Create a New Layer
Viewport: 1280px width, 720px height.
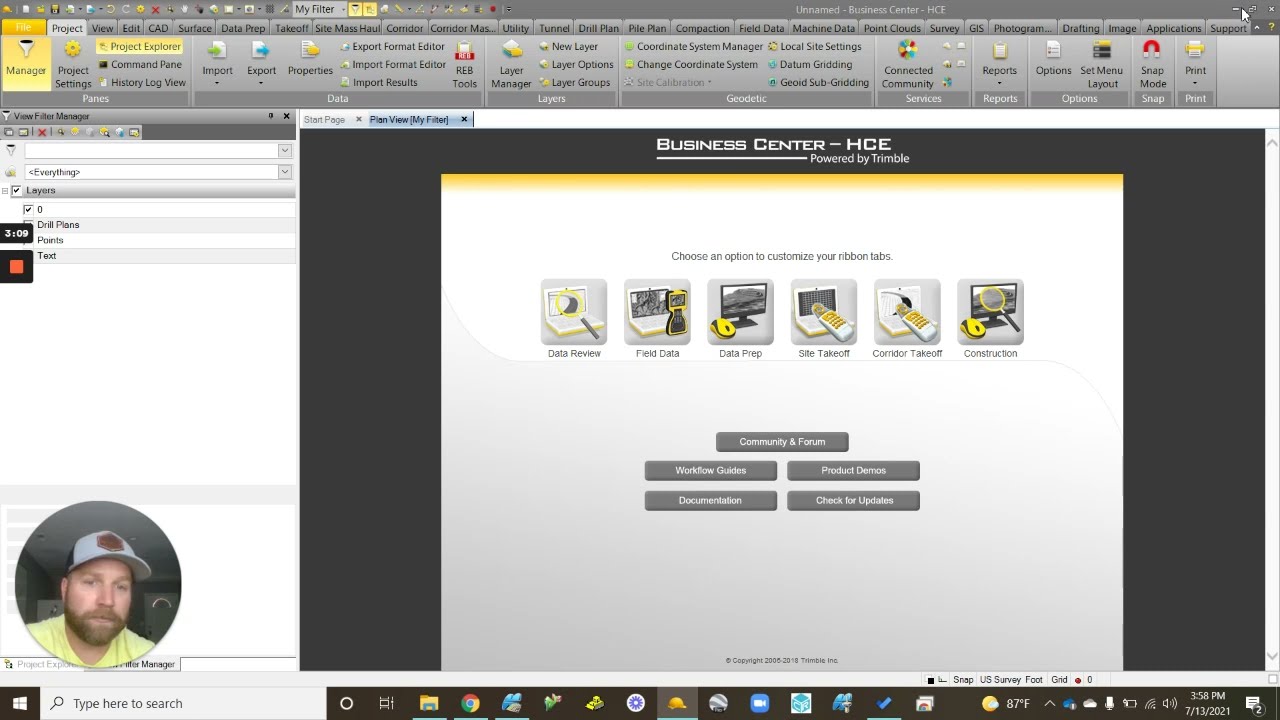click(x=568, y=46)
